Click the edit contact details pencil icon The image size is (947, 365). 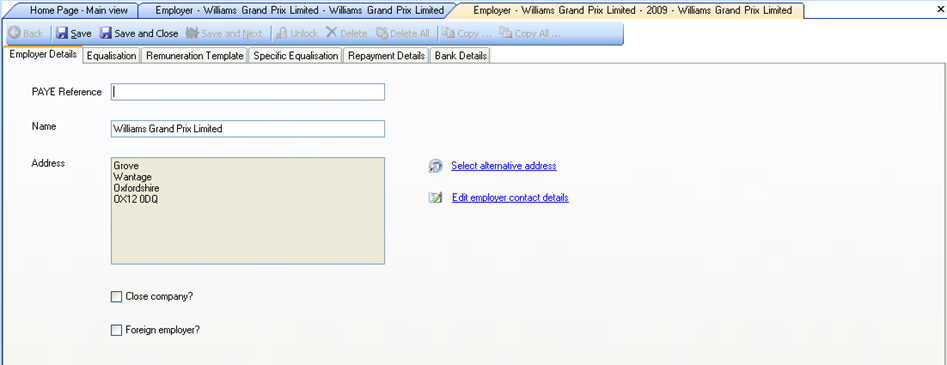pos(435,198)
